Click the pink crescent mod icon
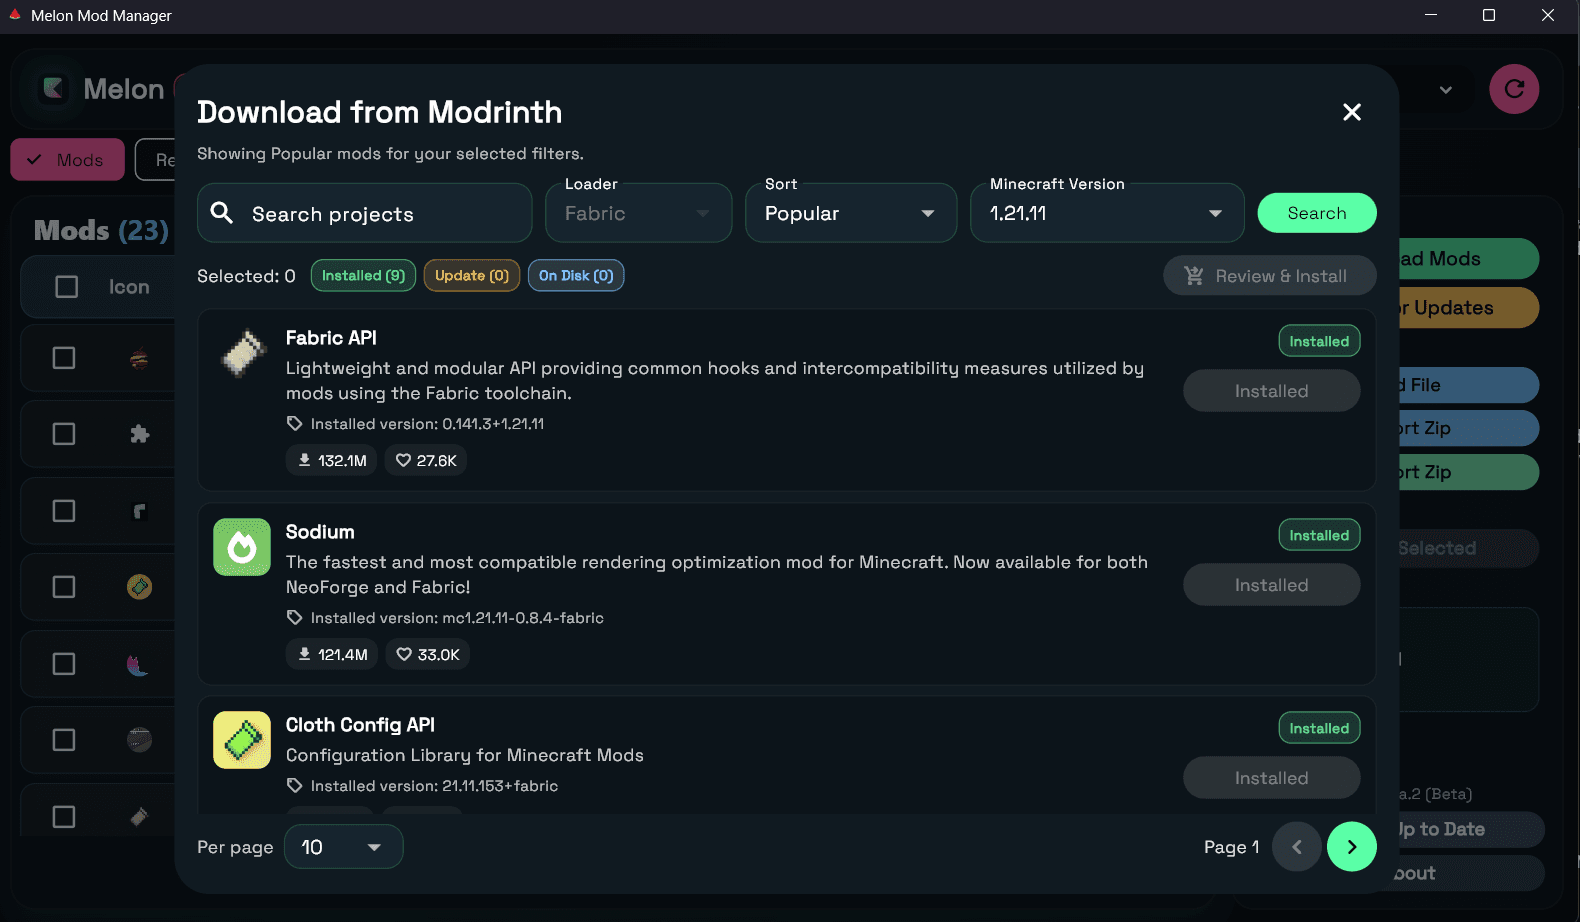1580x922 pixels. click(x=138, y=664)
